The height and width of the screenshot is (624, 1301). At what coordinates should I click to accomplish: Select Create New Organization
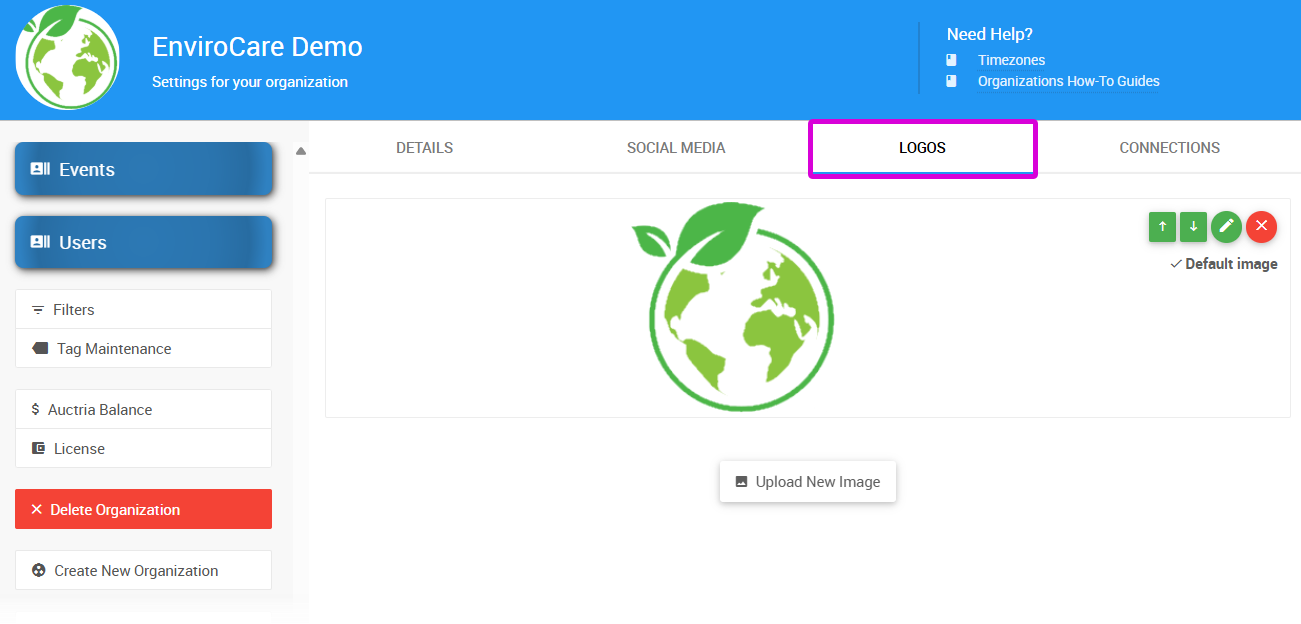(x=143, y=570)
